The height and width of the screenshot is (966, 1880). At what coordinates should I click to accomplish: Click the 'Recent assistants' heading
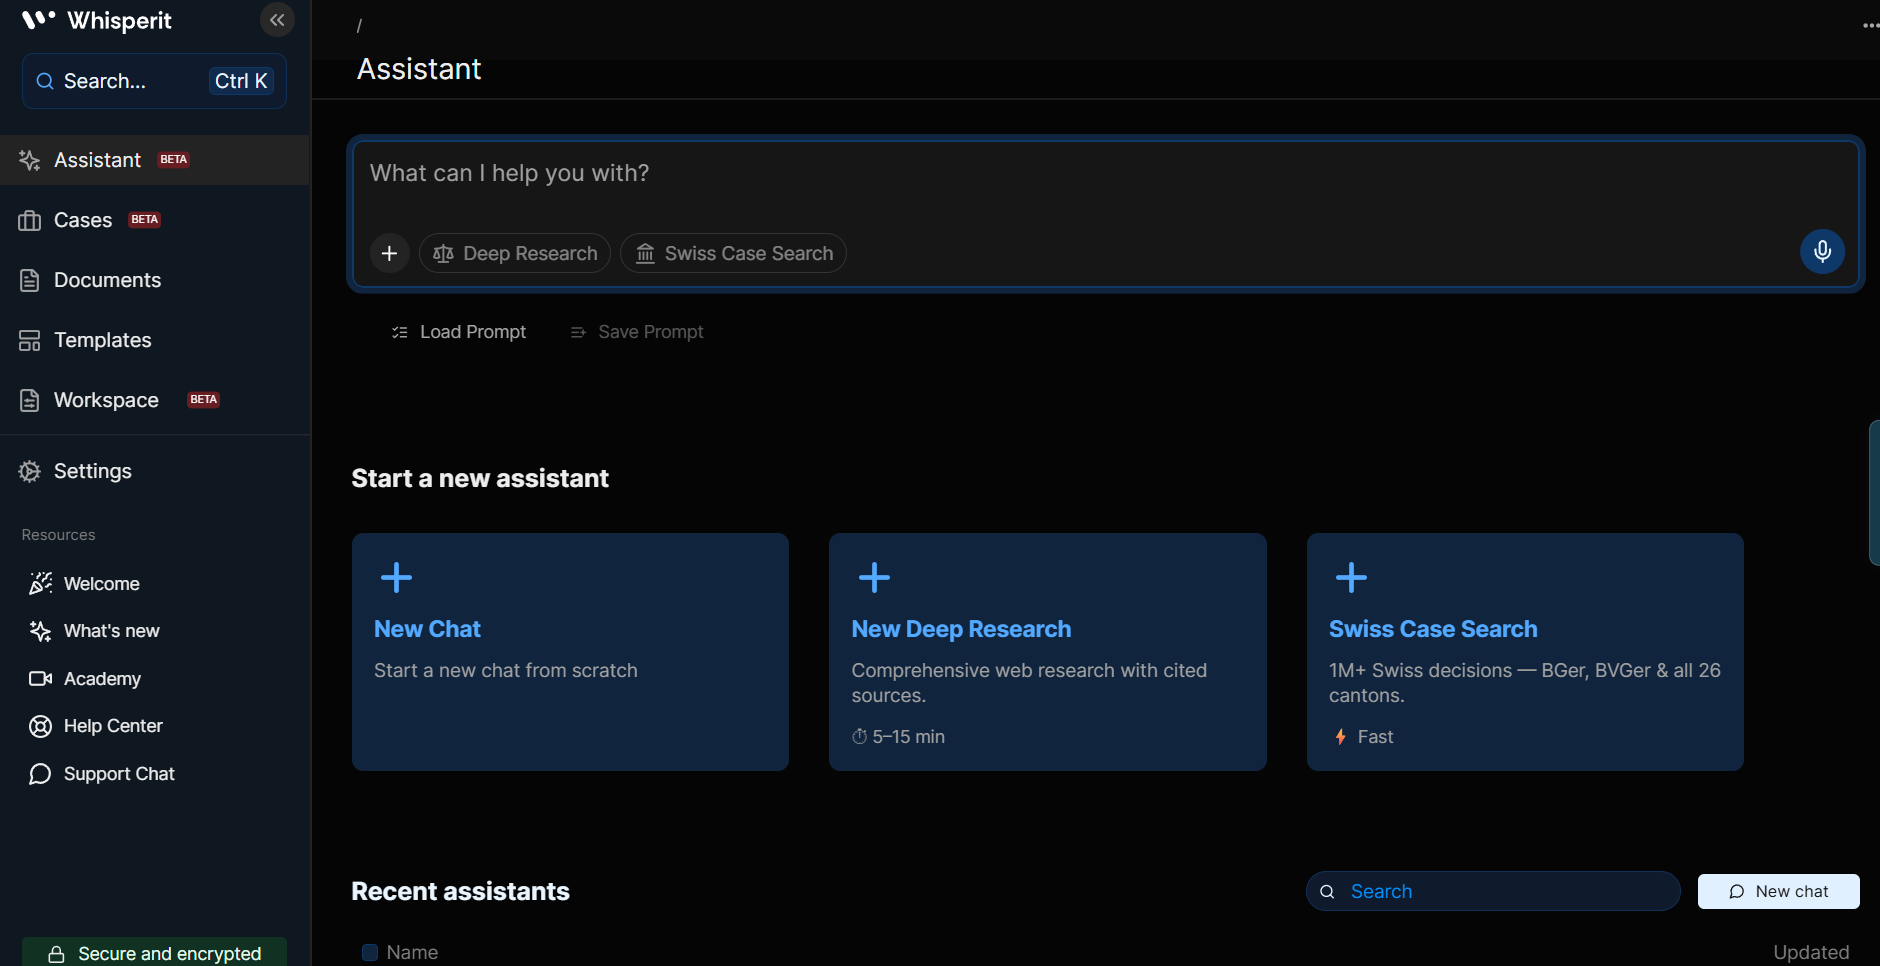[x=460, y=892]
